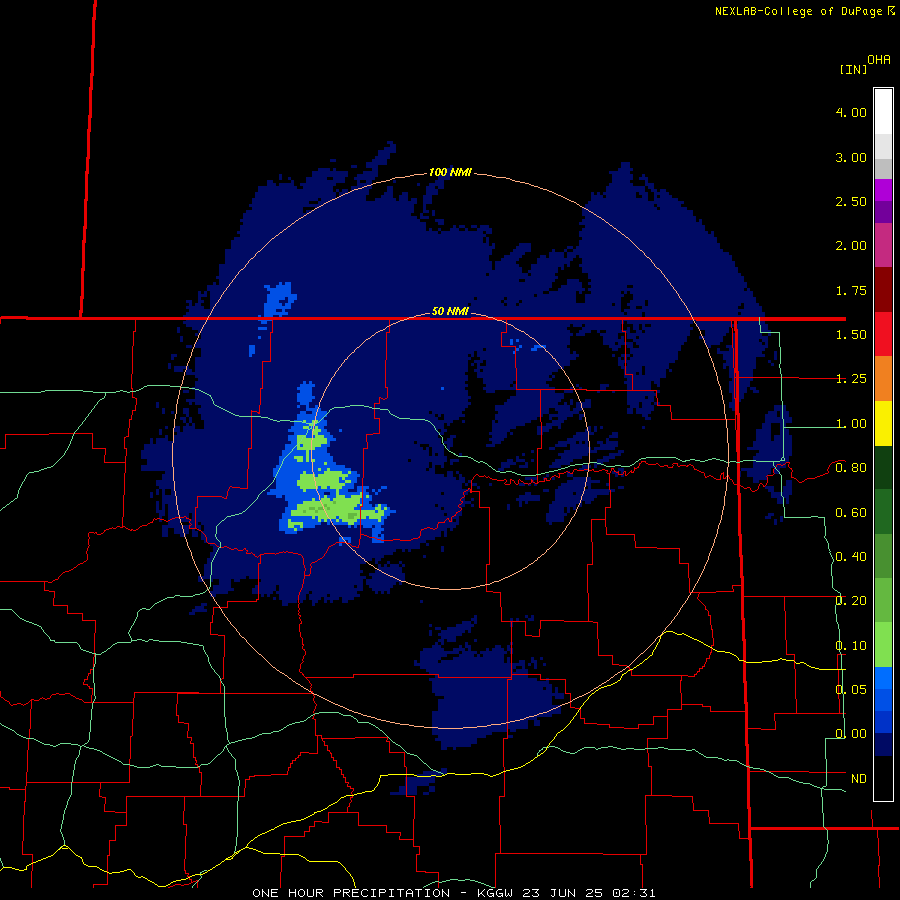Image resolution: width=900 pixels, height=900 pixels.
Task: Click the 0.40 scale value
Action: (x=851, y=557)
